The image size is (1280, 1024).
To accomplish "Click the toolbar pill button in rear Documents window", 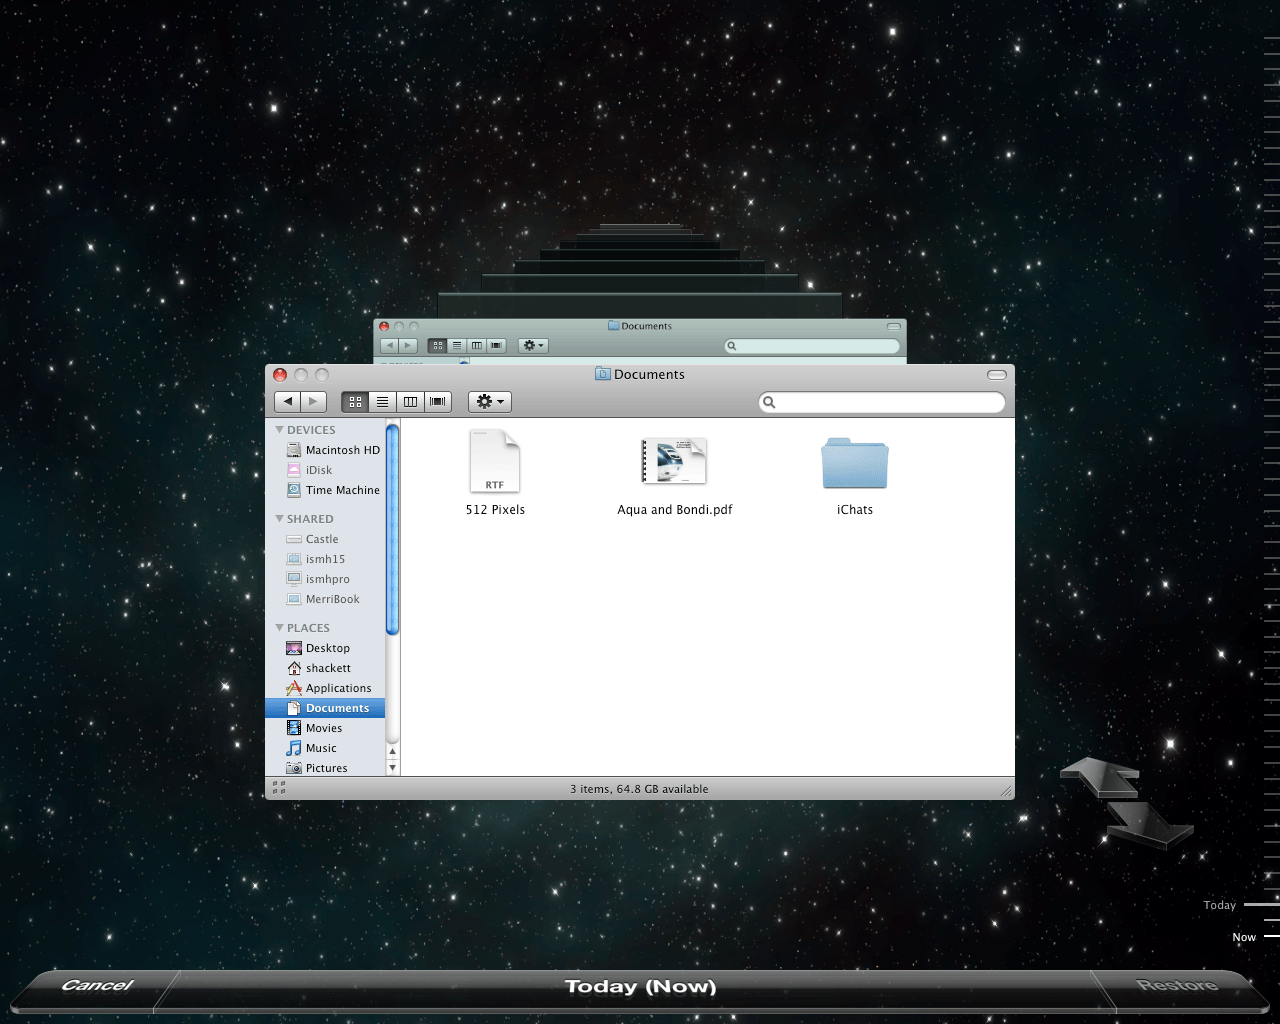I will [894, 326].
